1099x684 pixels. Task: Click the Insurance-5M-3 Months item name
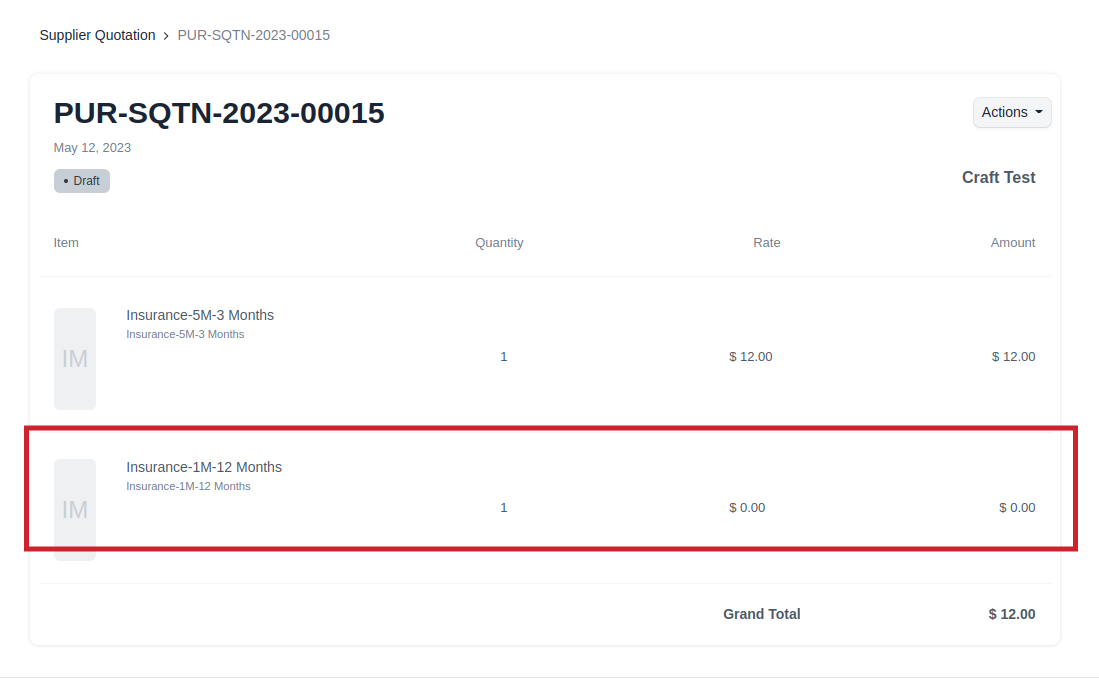199,315
